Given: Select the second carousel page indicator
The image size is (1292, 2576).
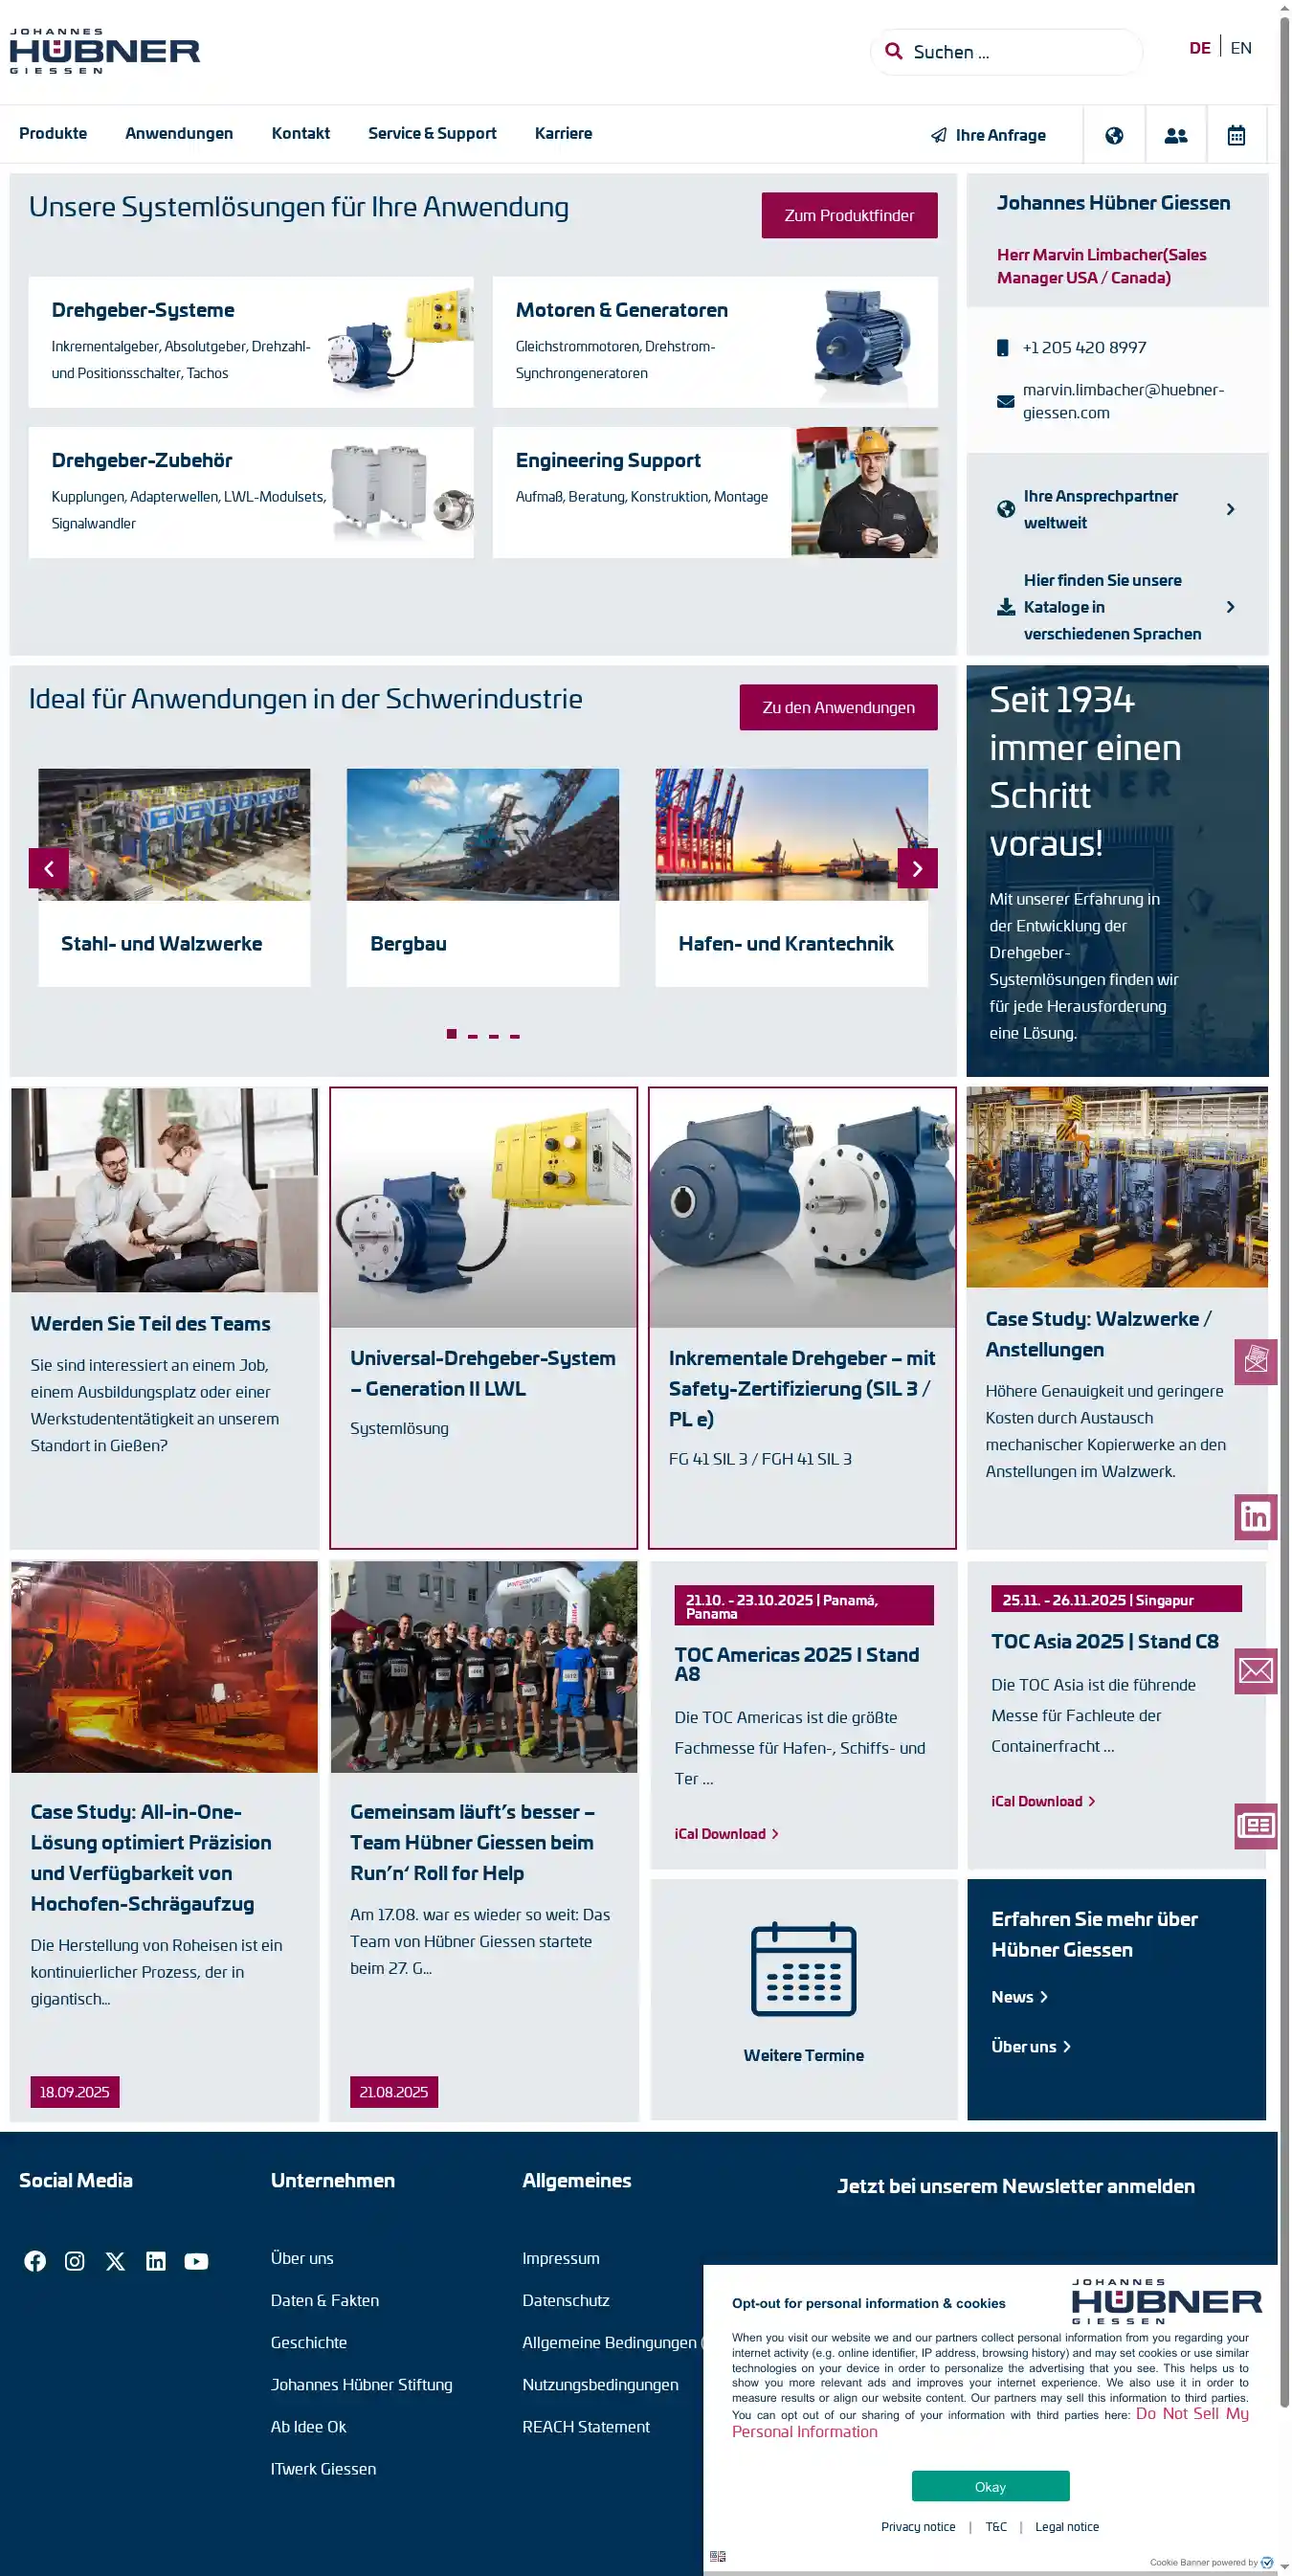Looking at the screenshot, I should click(473, 1035).
